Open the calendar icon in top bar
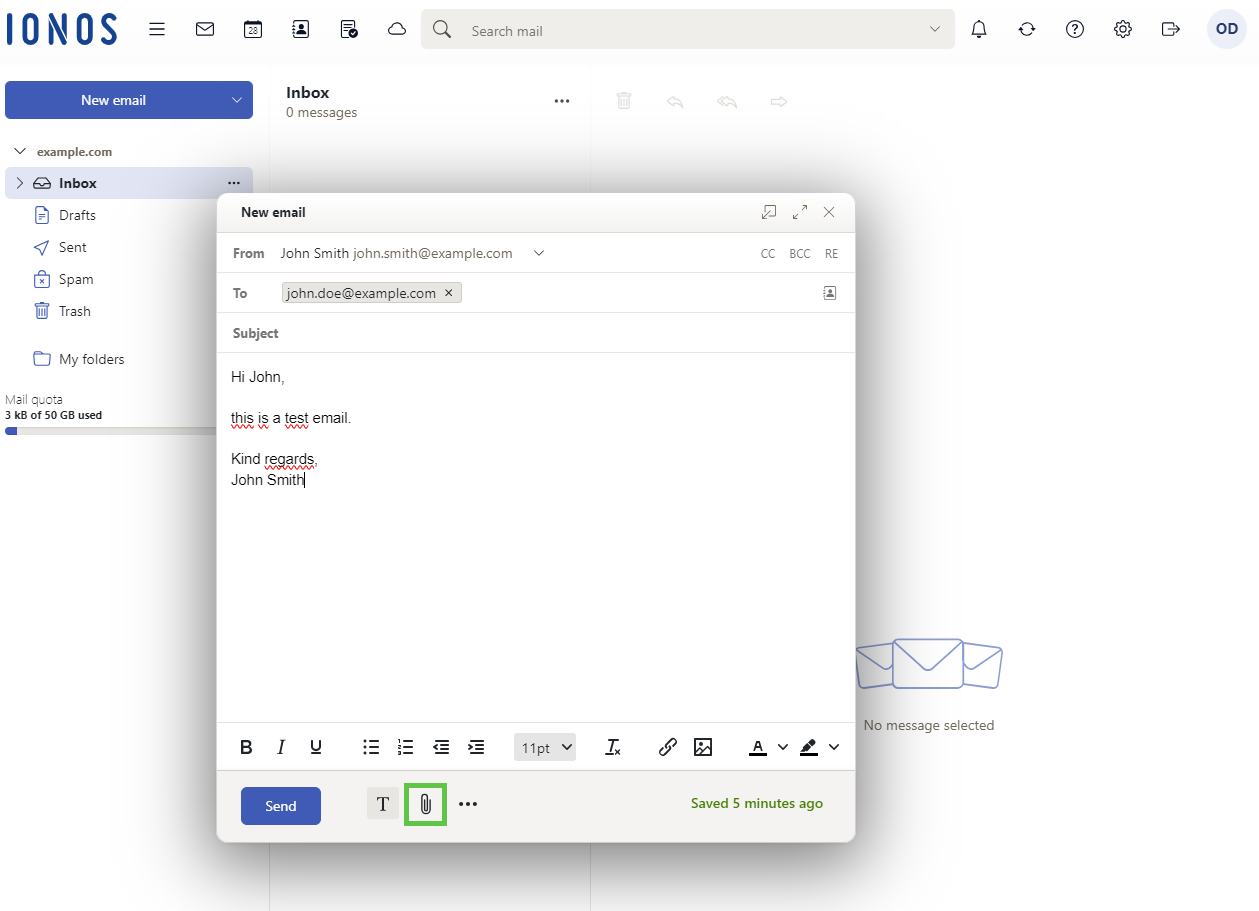This screenshot has width=1259, height=911. click(x=253, y=30)
